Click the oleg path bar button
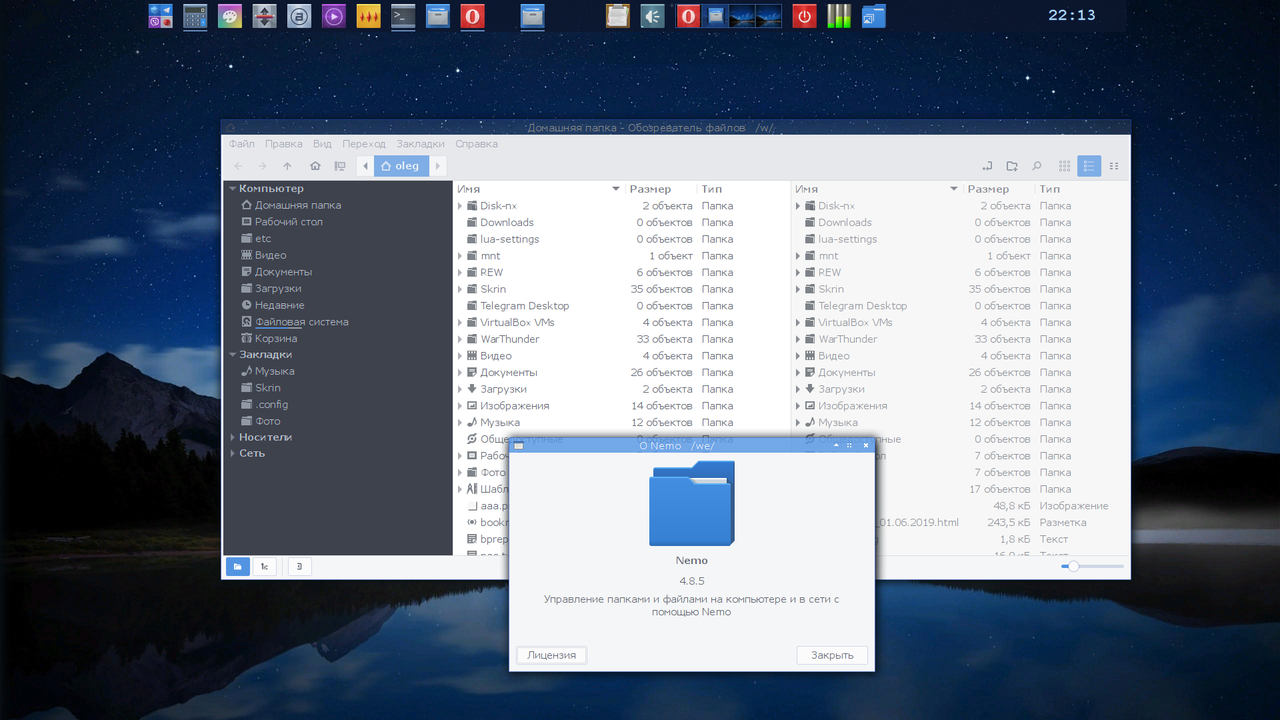This screenshot has width=1280, height=720. (401, 166)
